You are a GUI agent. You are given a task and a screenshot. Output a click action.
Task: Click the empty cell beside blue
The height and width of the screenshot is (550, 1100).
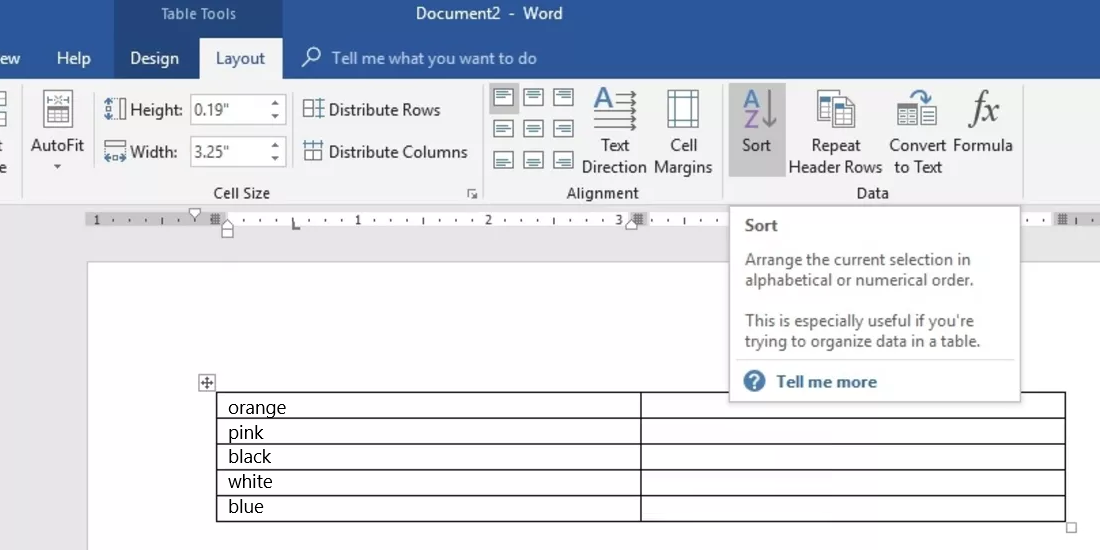(853, 508)
